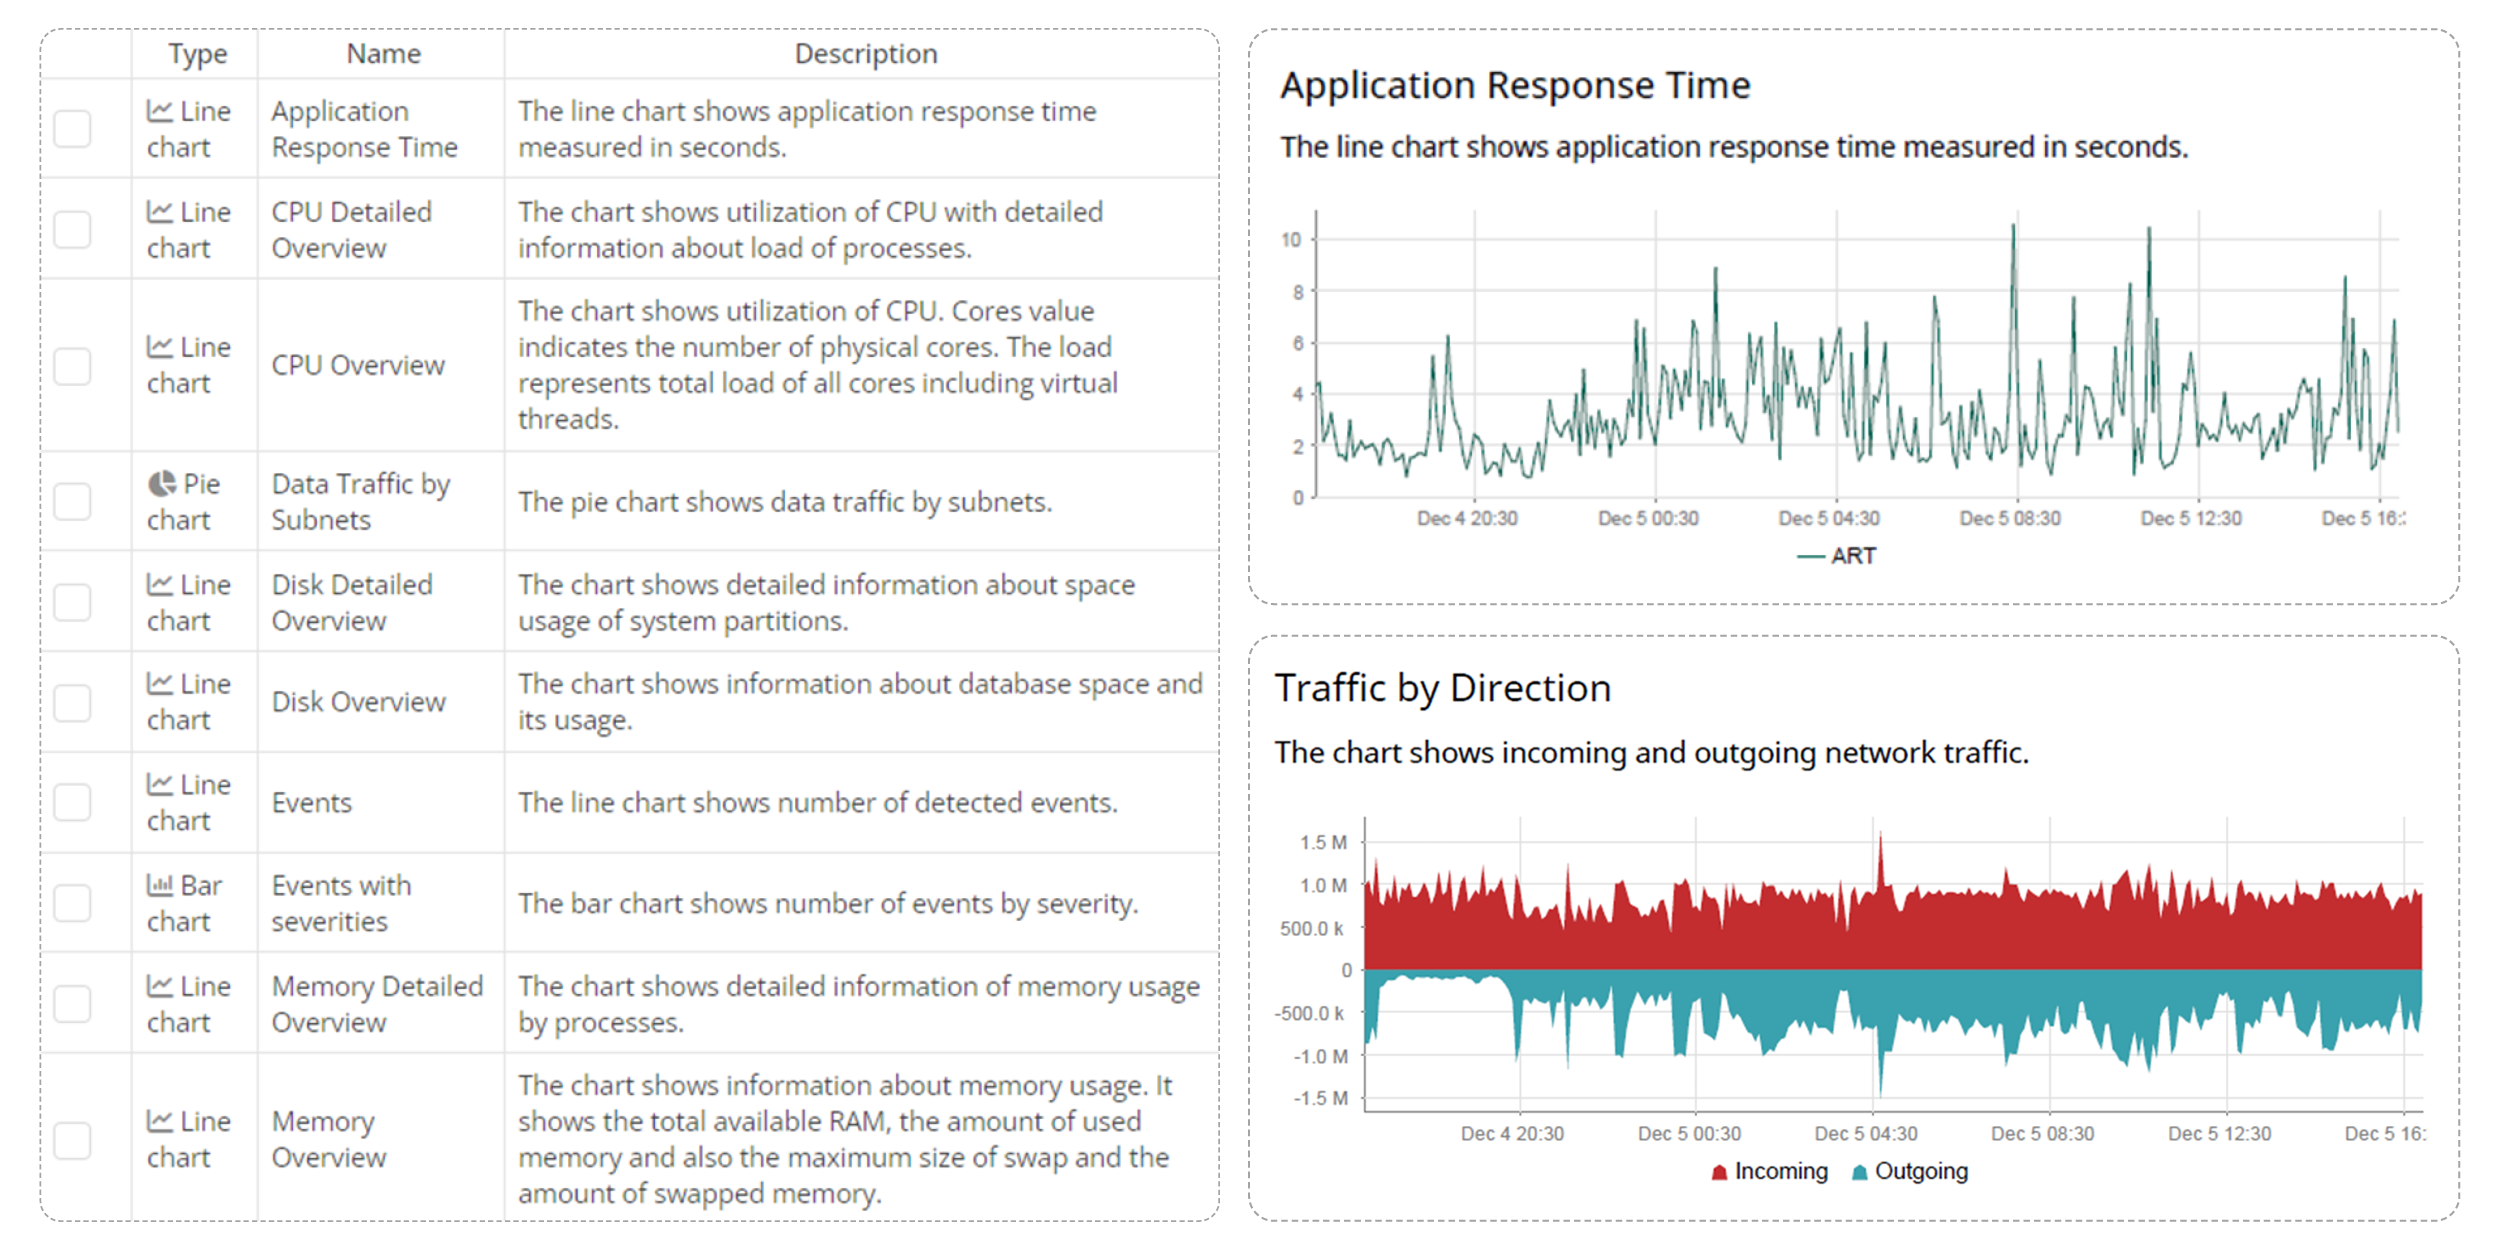Toggle the Outgoing legend teal marker
2500x1250 pixels.
point(1859,1172)
